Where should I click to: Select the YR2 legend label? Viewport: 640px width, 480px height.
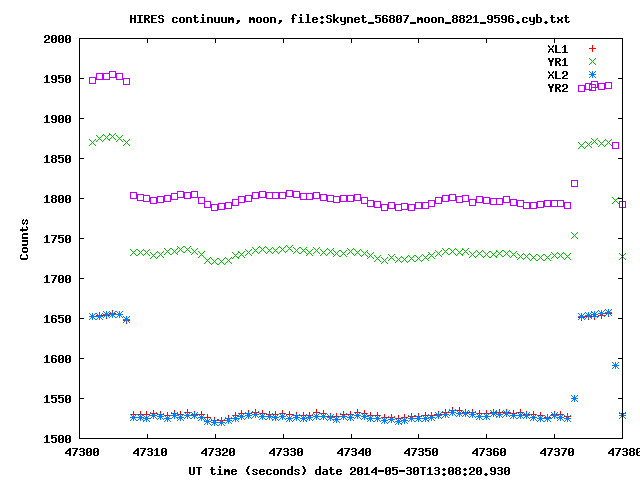[x=558, y=88]
